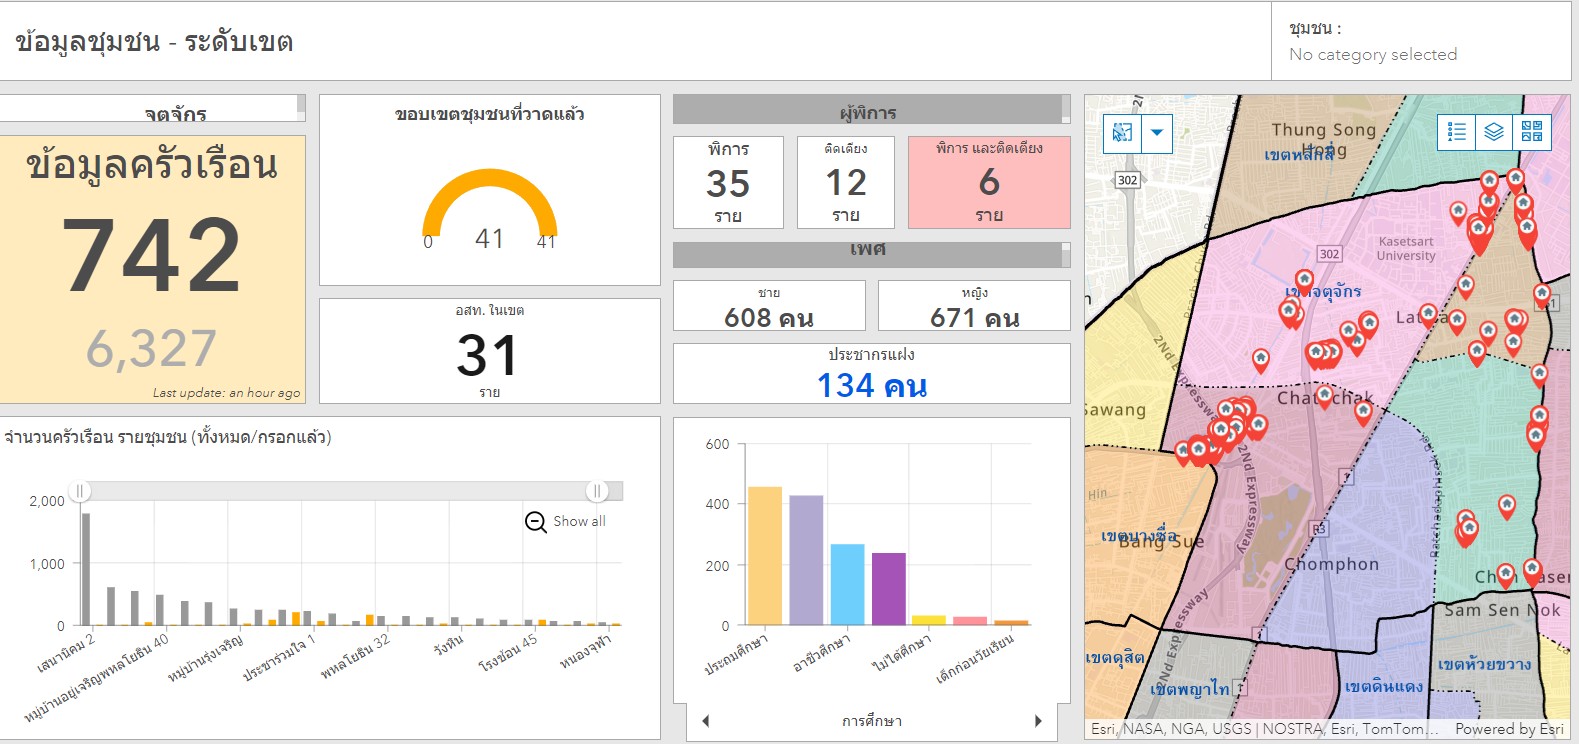Click the tall เสนานิคม 2 gray bar
Image resolution: width=1579 pixels, height=744 pixels.
pos(86,569)
